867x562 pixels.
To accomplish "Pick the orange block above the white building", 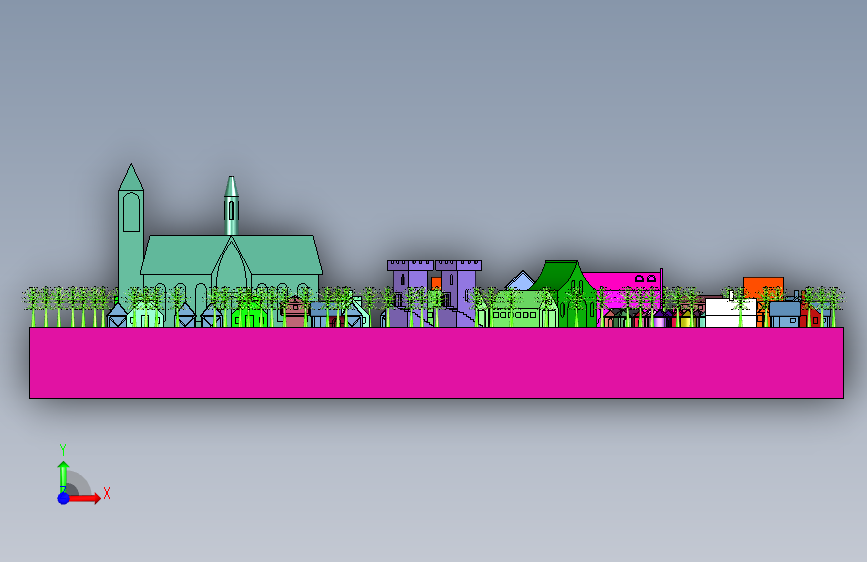I will coord(763,288).
